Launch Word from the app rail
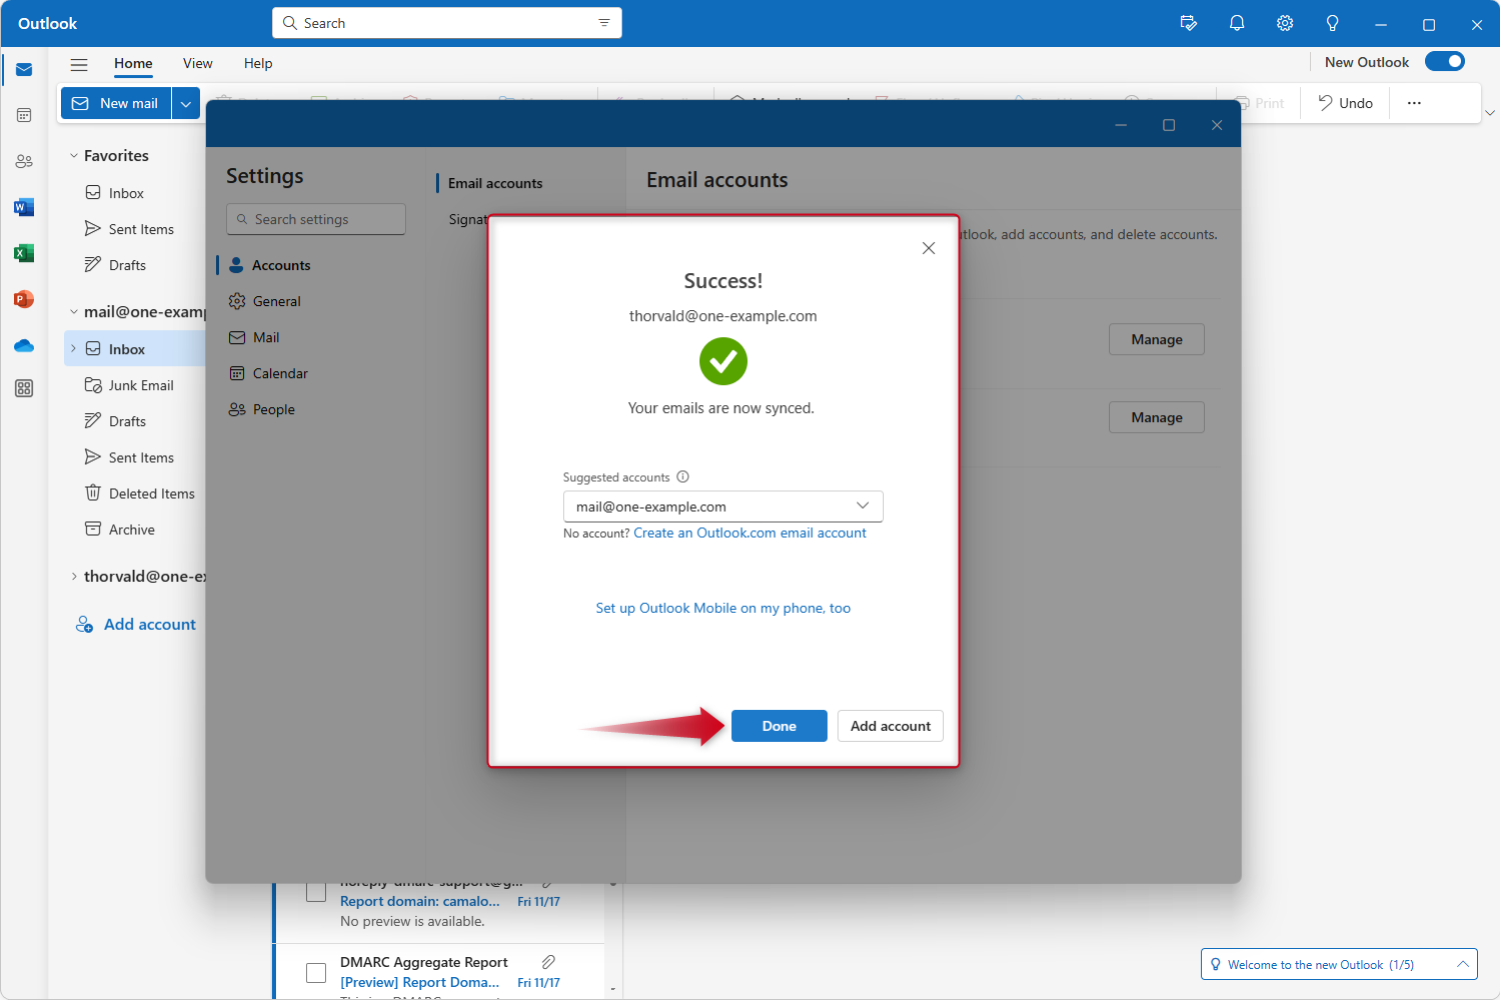Viewport: 1500px width, 1000px height. coord(24,207)
